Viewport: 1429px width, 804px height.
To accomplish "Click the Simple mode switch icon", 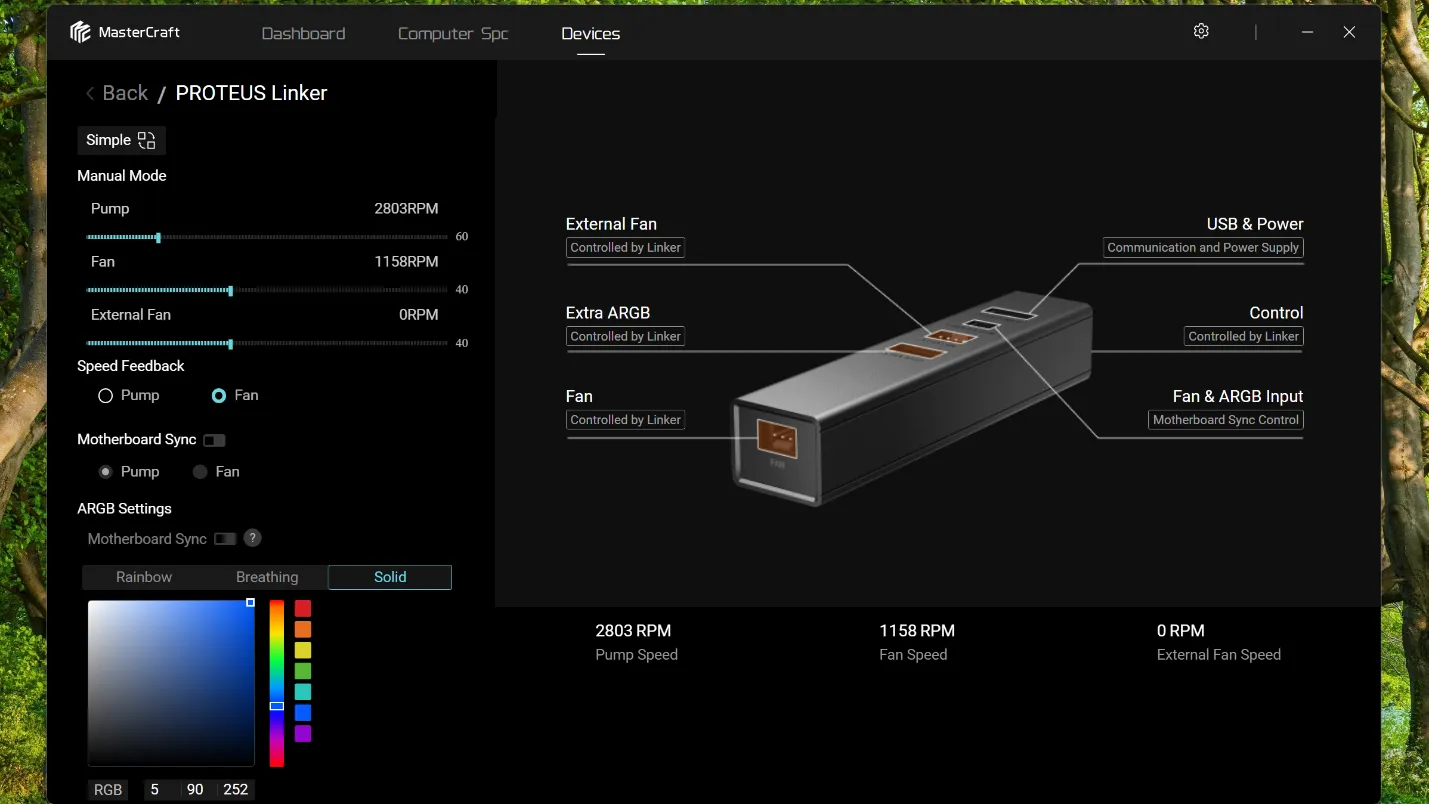I will pos(147,140).
